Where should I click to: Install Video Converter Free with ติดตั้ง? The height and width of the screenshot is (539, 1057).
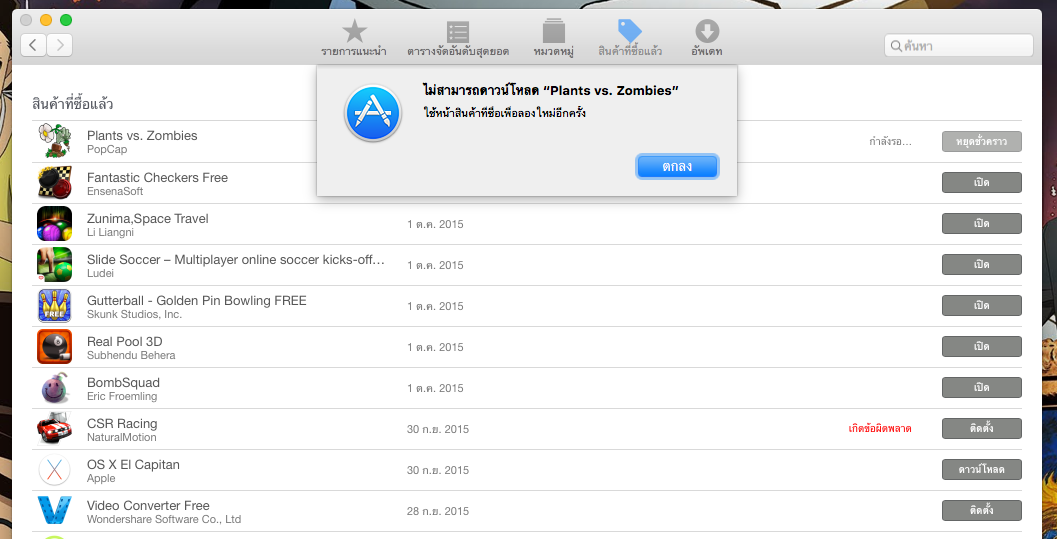point(982,511)
